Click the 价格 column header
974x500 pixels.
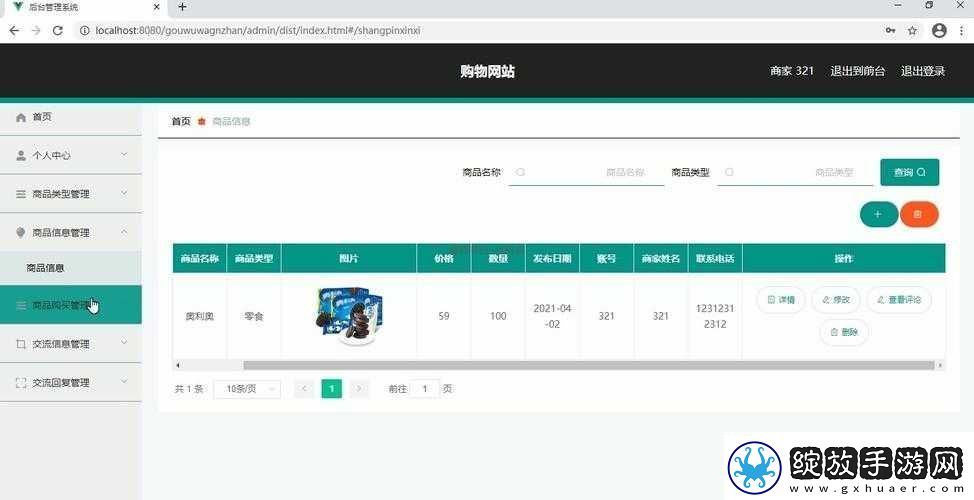pyautogui.click(x=444, y=258)
